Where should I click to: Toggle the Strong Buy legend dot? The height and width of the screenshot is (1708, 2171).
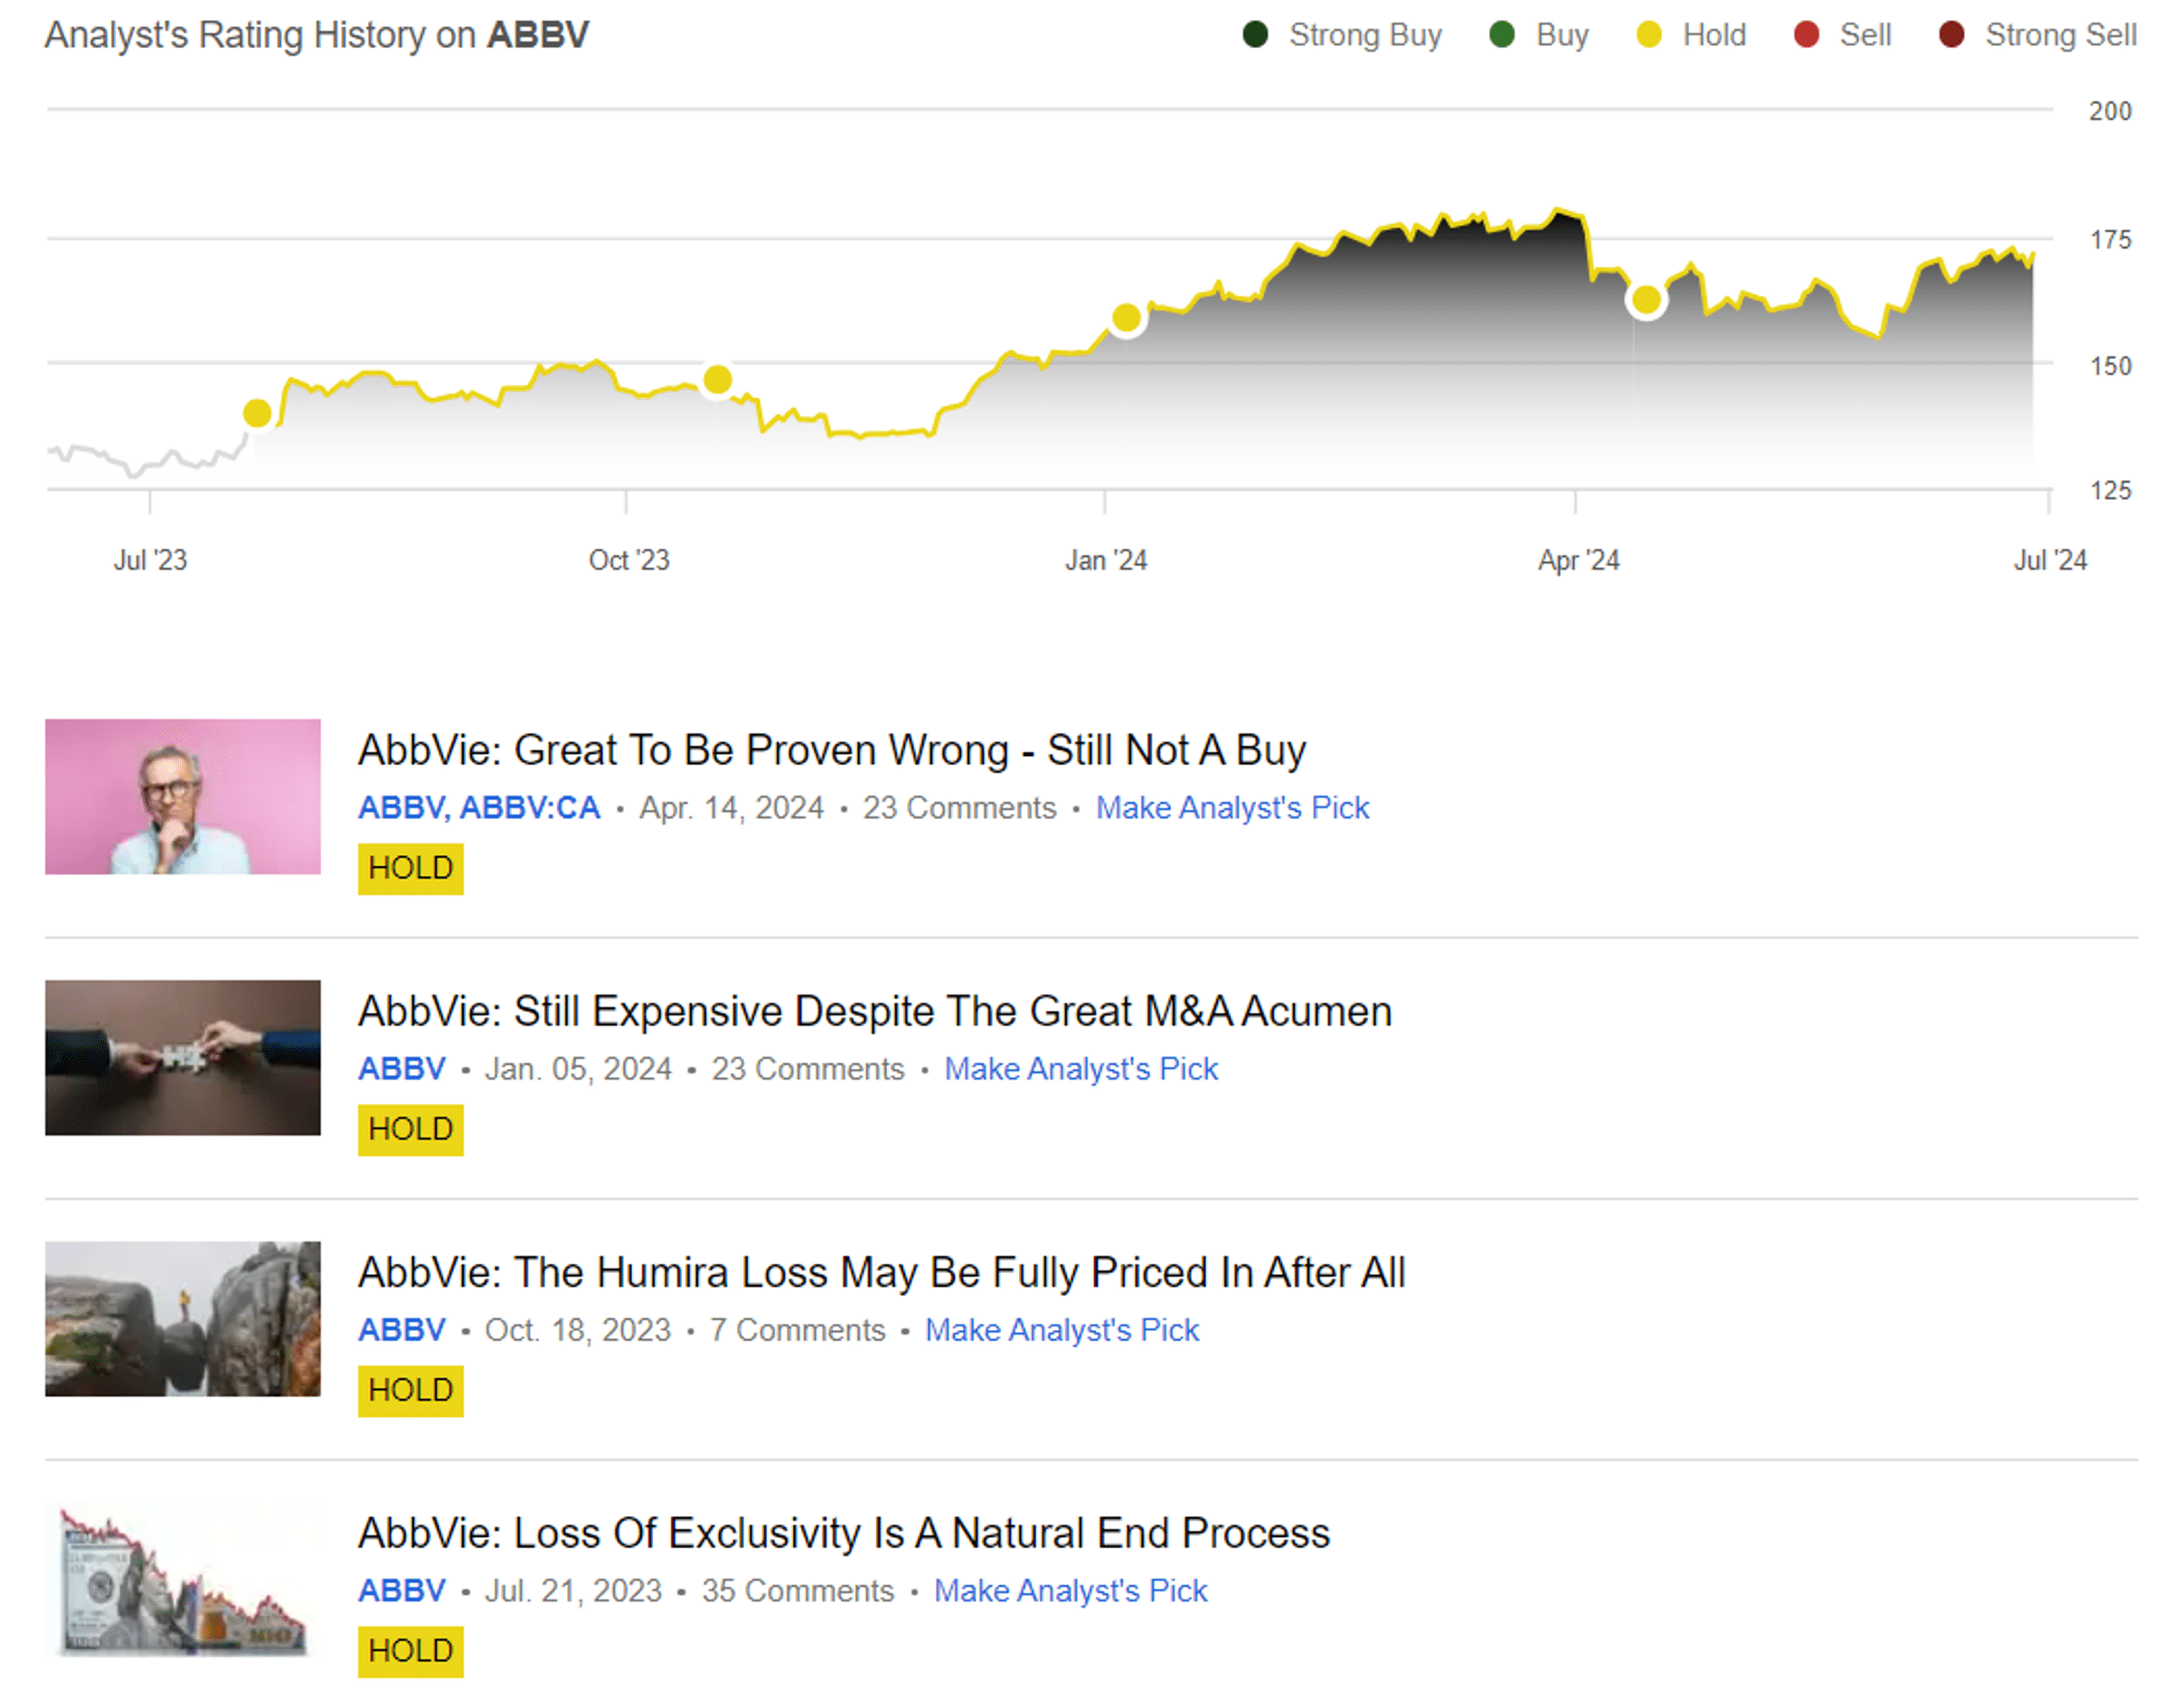point(1254,35)
